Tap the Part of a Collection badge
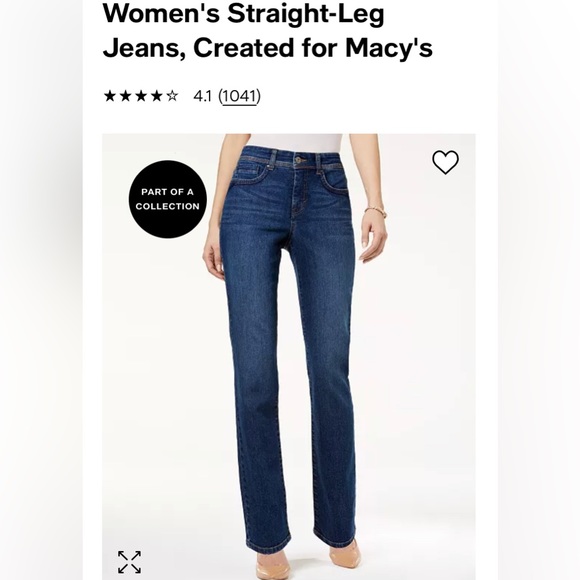 pos(168,199)
